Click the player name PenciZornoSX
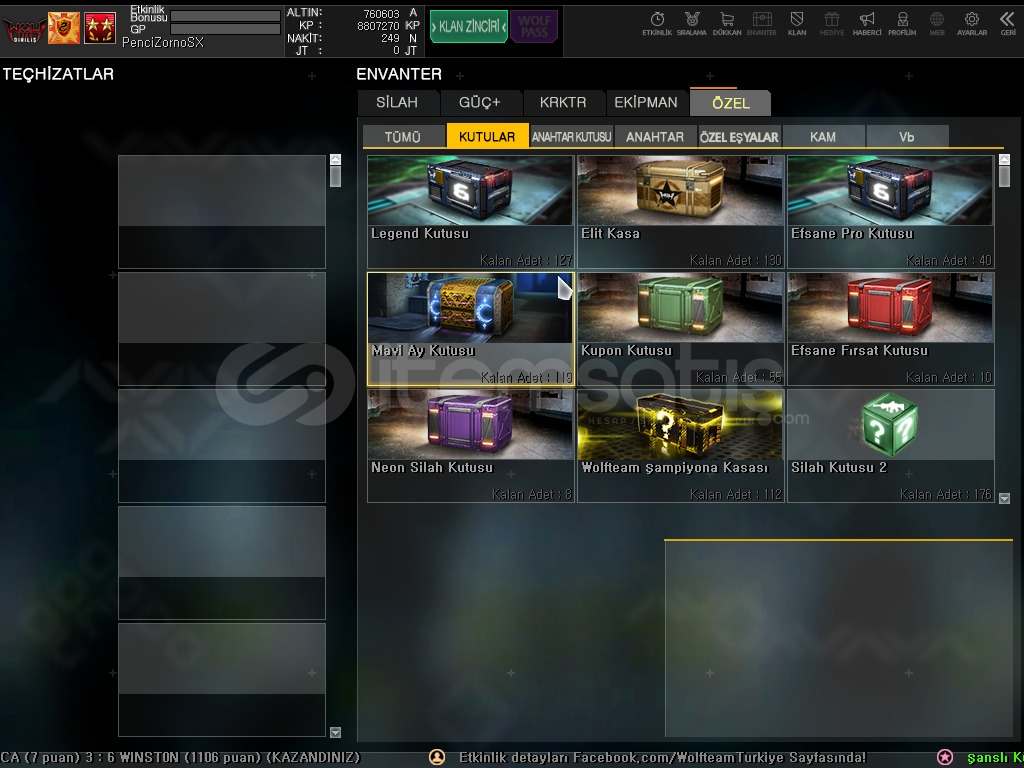The image size is (1024, 768). click(x=163, y=42)
